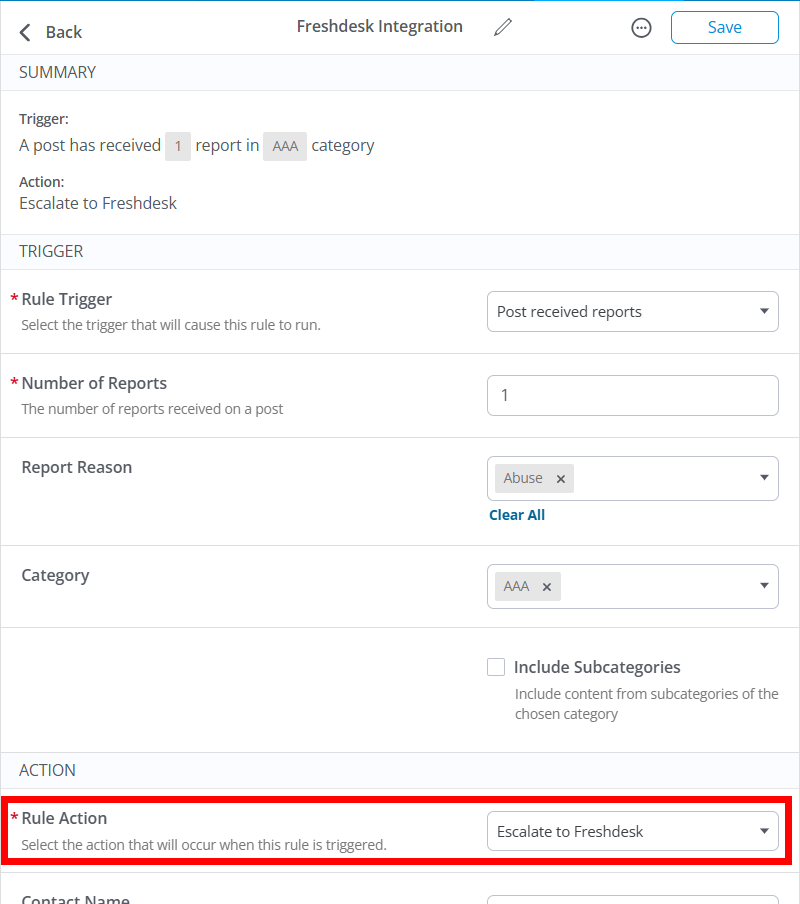Expand the Report Reason token selector
The image size is (800, 904).
click(x=660, y=478)
